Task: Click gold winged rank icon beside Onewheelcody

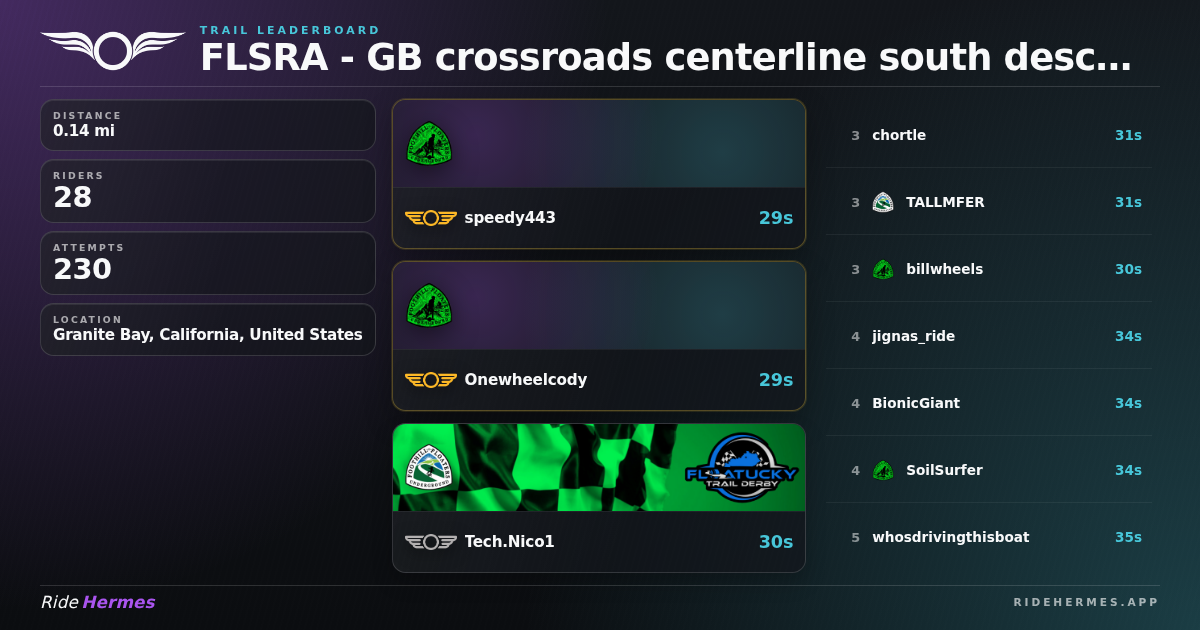Action: 431,380
